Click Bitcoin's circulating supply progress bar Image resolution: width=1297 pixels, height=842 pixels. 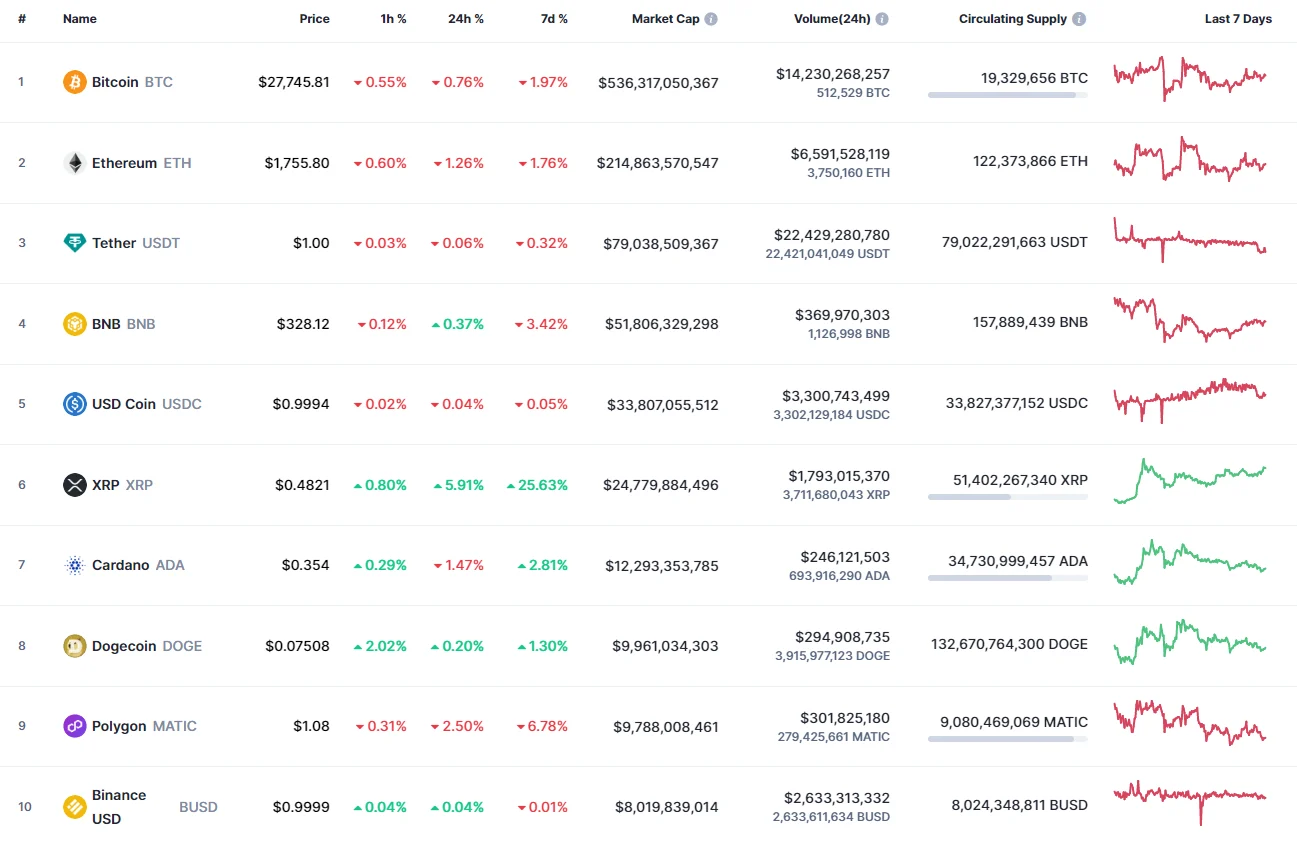(x=1007, y=95)
